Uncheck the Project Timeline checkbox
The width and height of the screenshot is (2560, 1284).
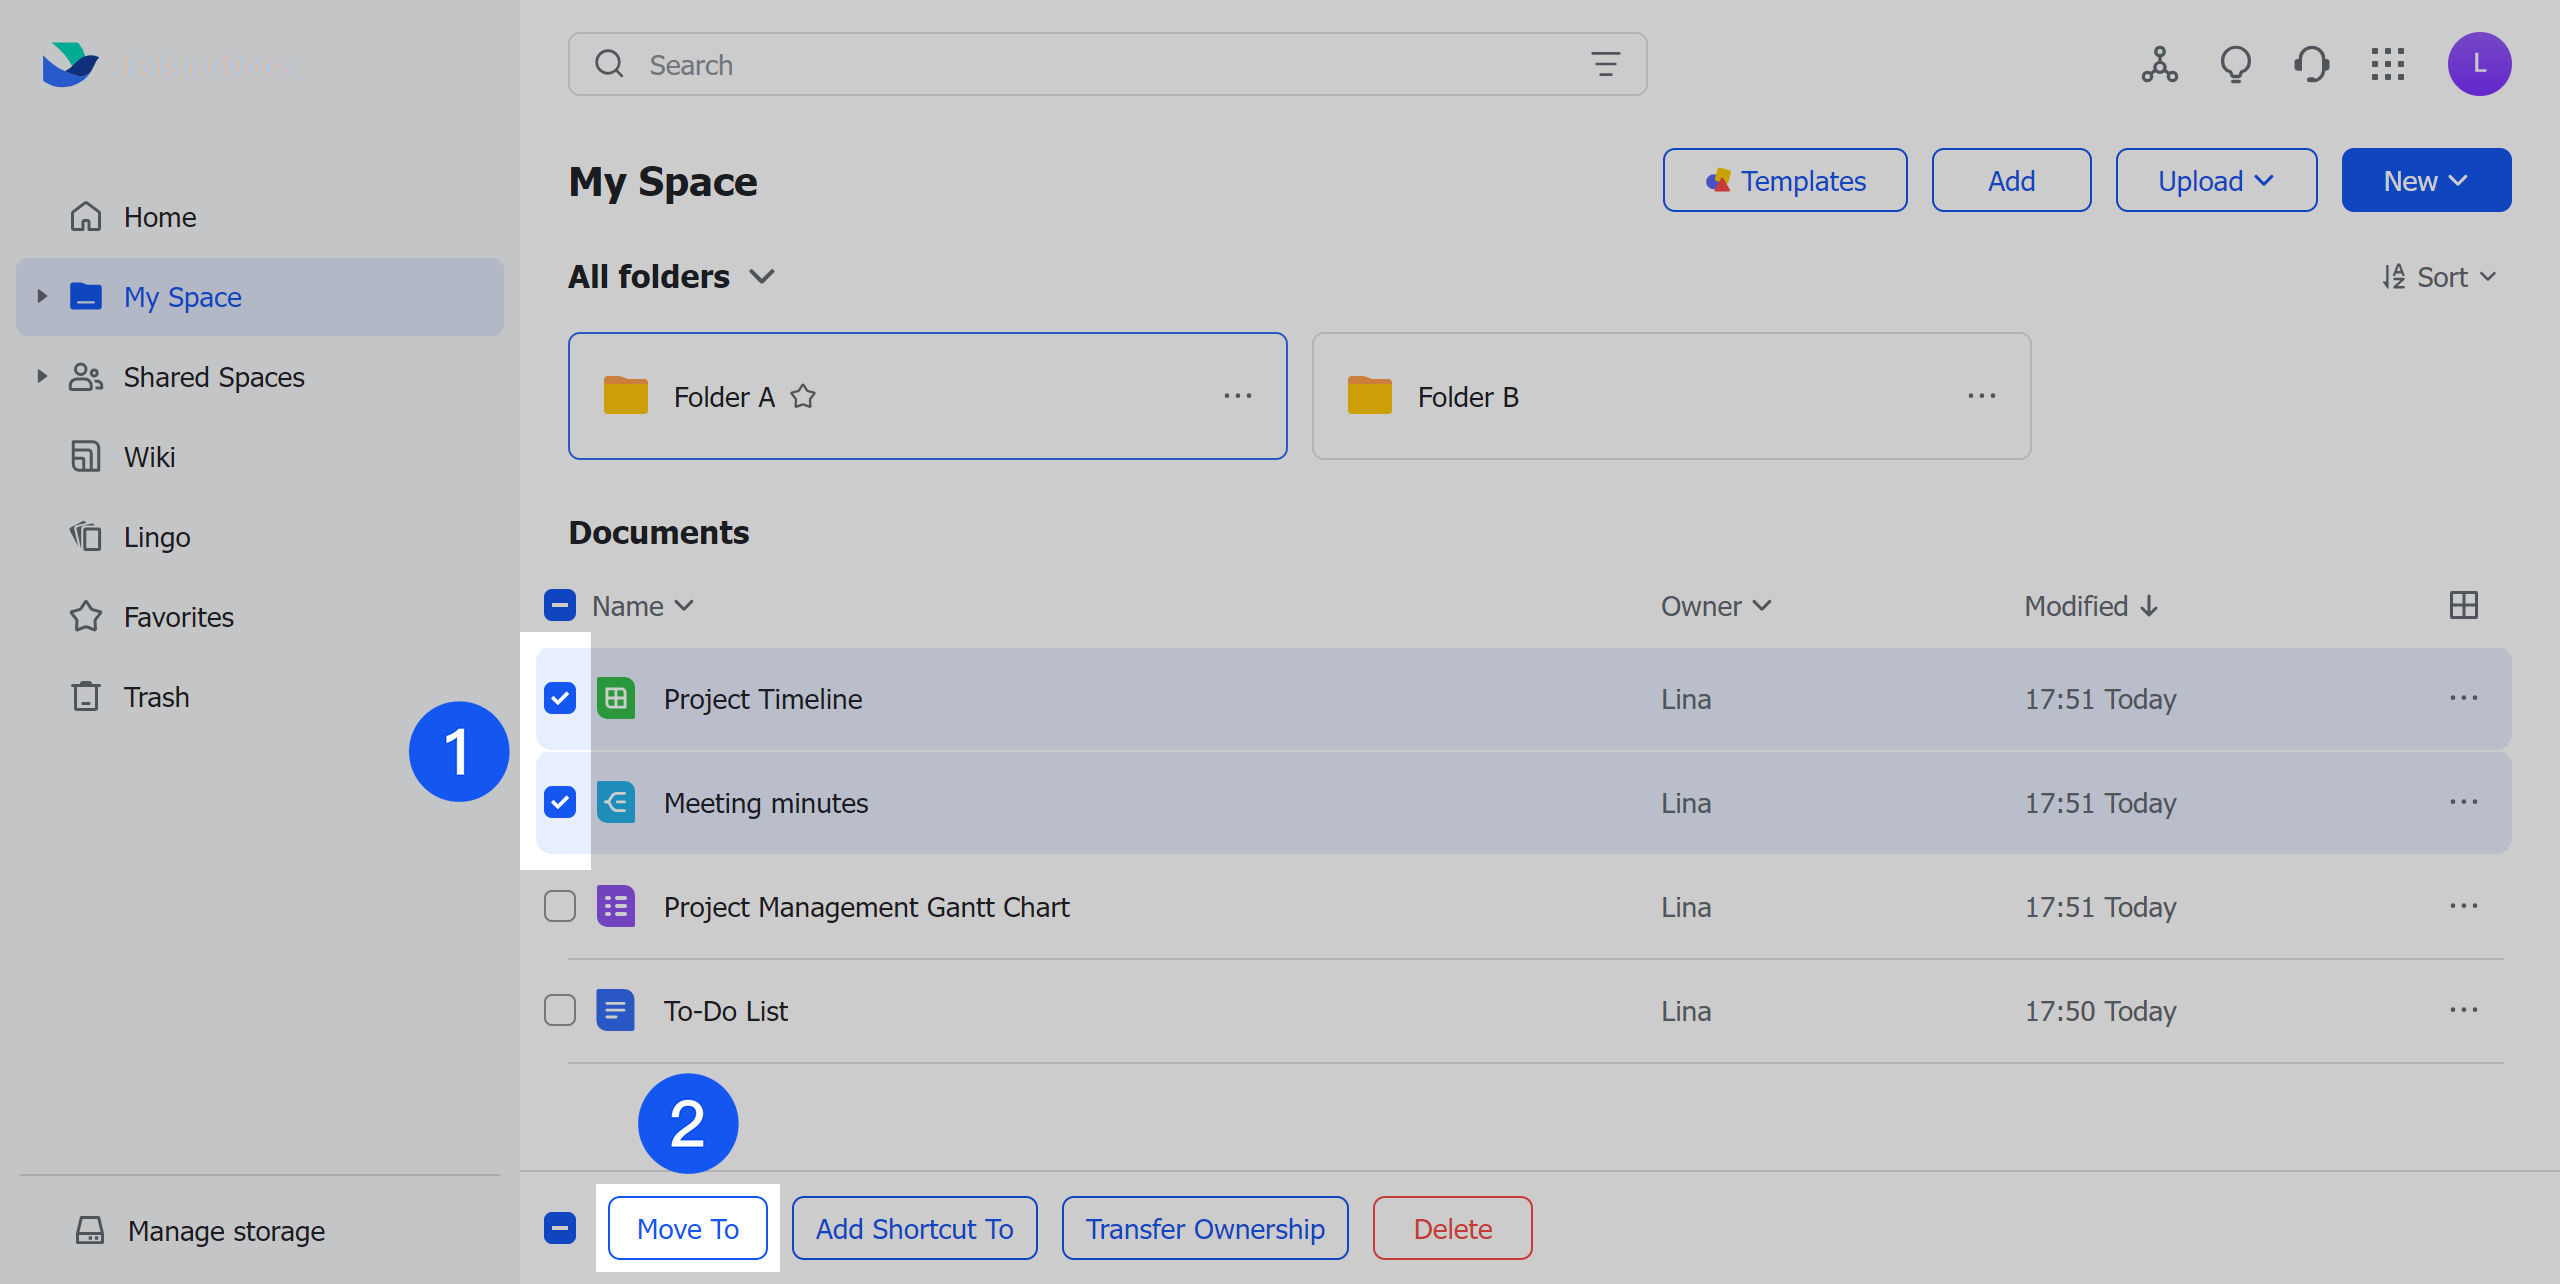559,699
